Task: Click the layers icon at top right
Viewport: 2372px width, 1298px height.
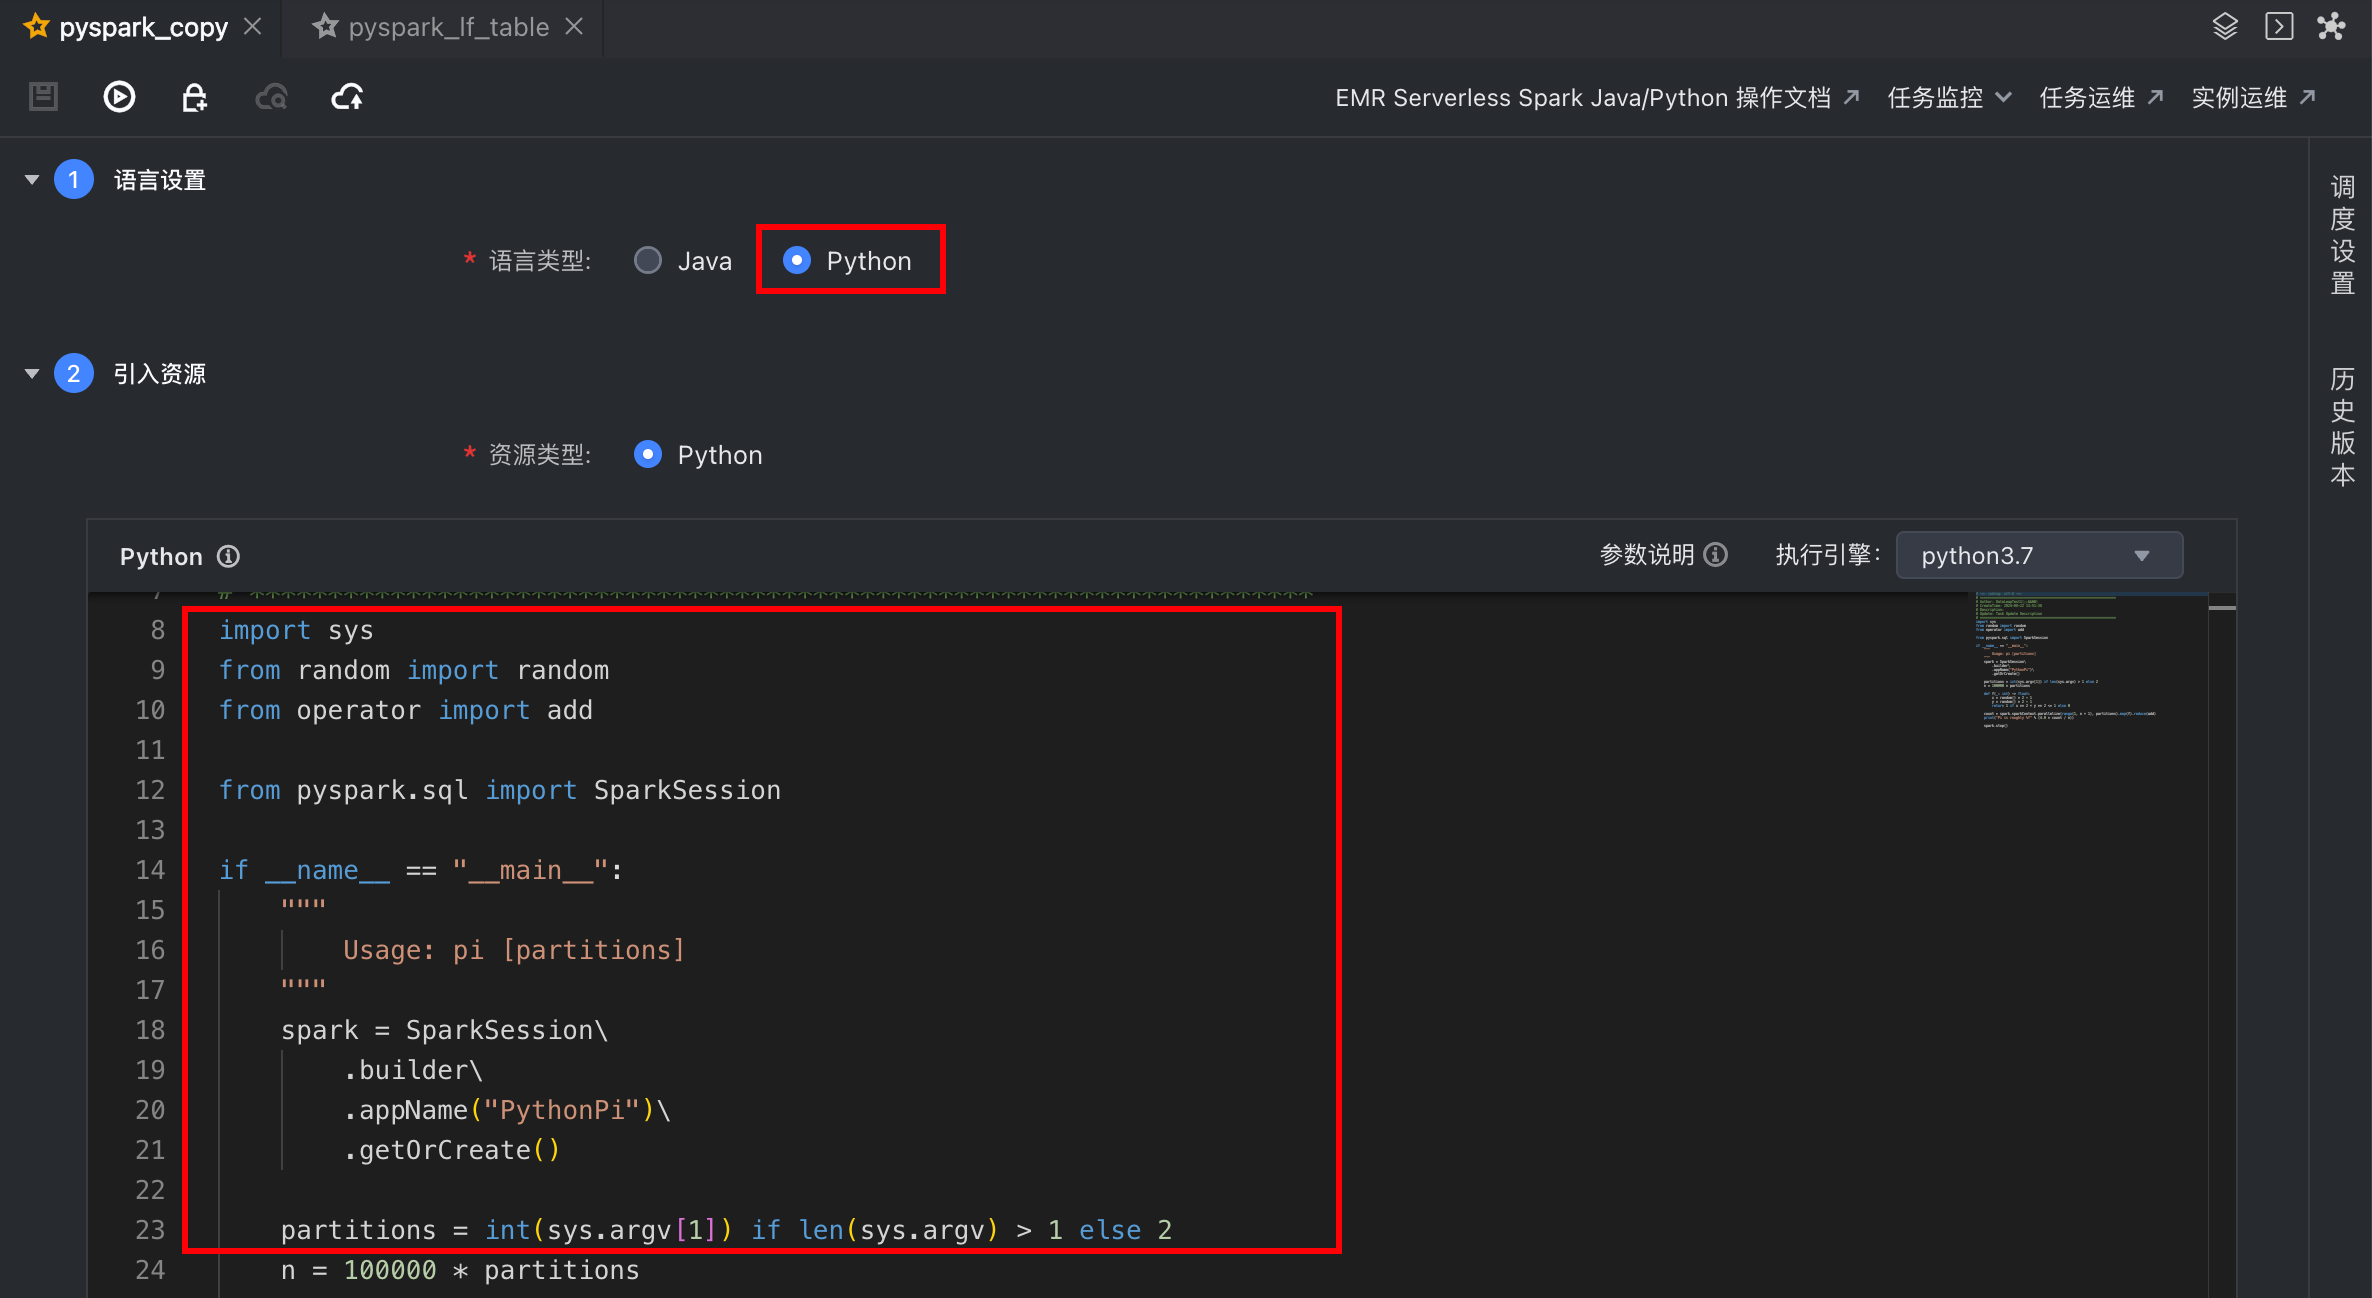Action: [x=2225, y=26]
